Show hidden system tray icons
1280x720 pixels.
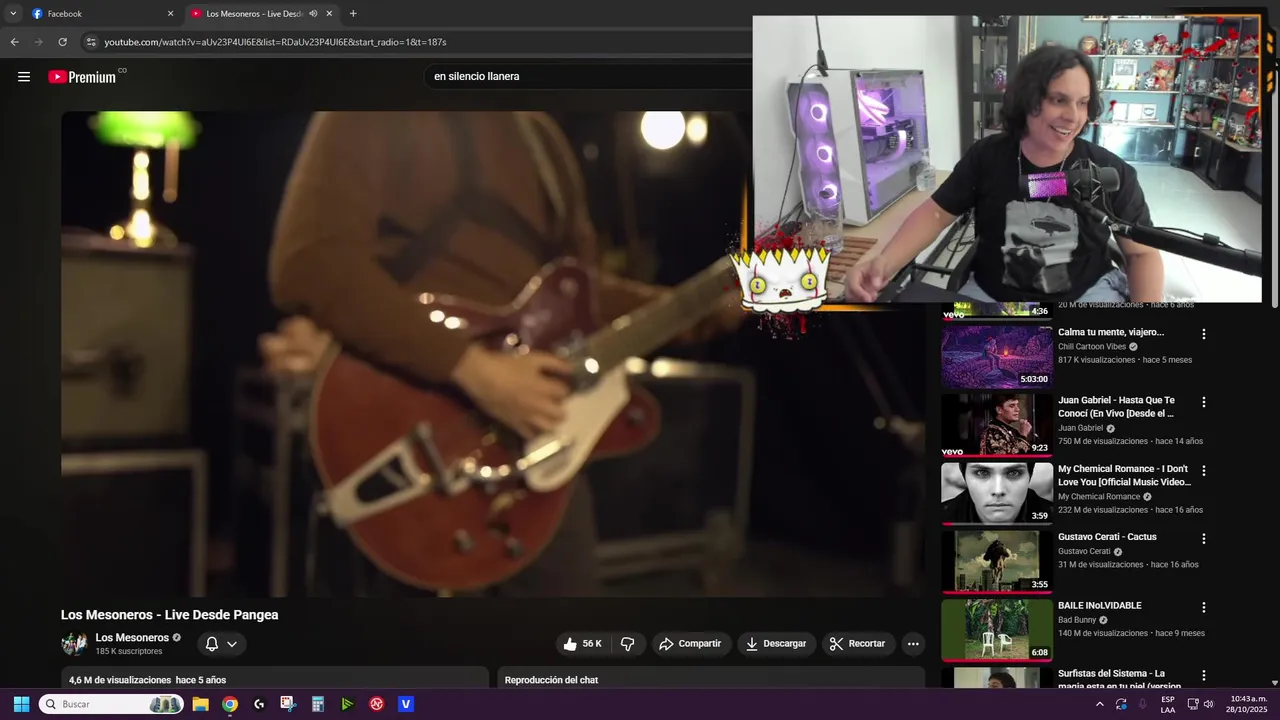tap(1099, 704)
